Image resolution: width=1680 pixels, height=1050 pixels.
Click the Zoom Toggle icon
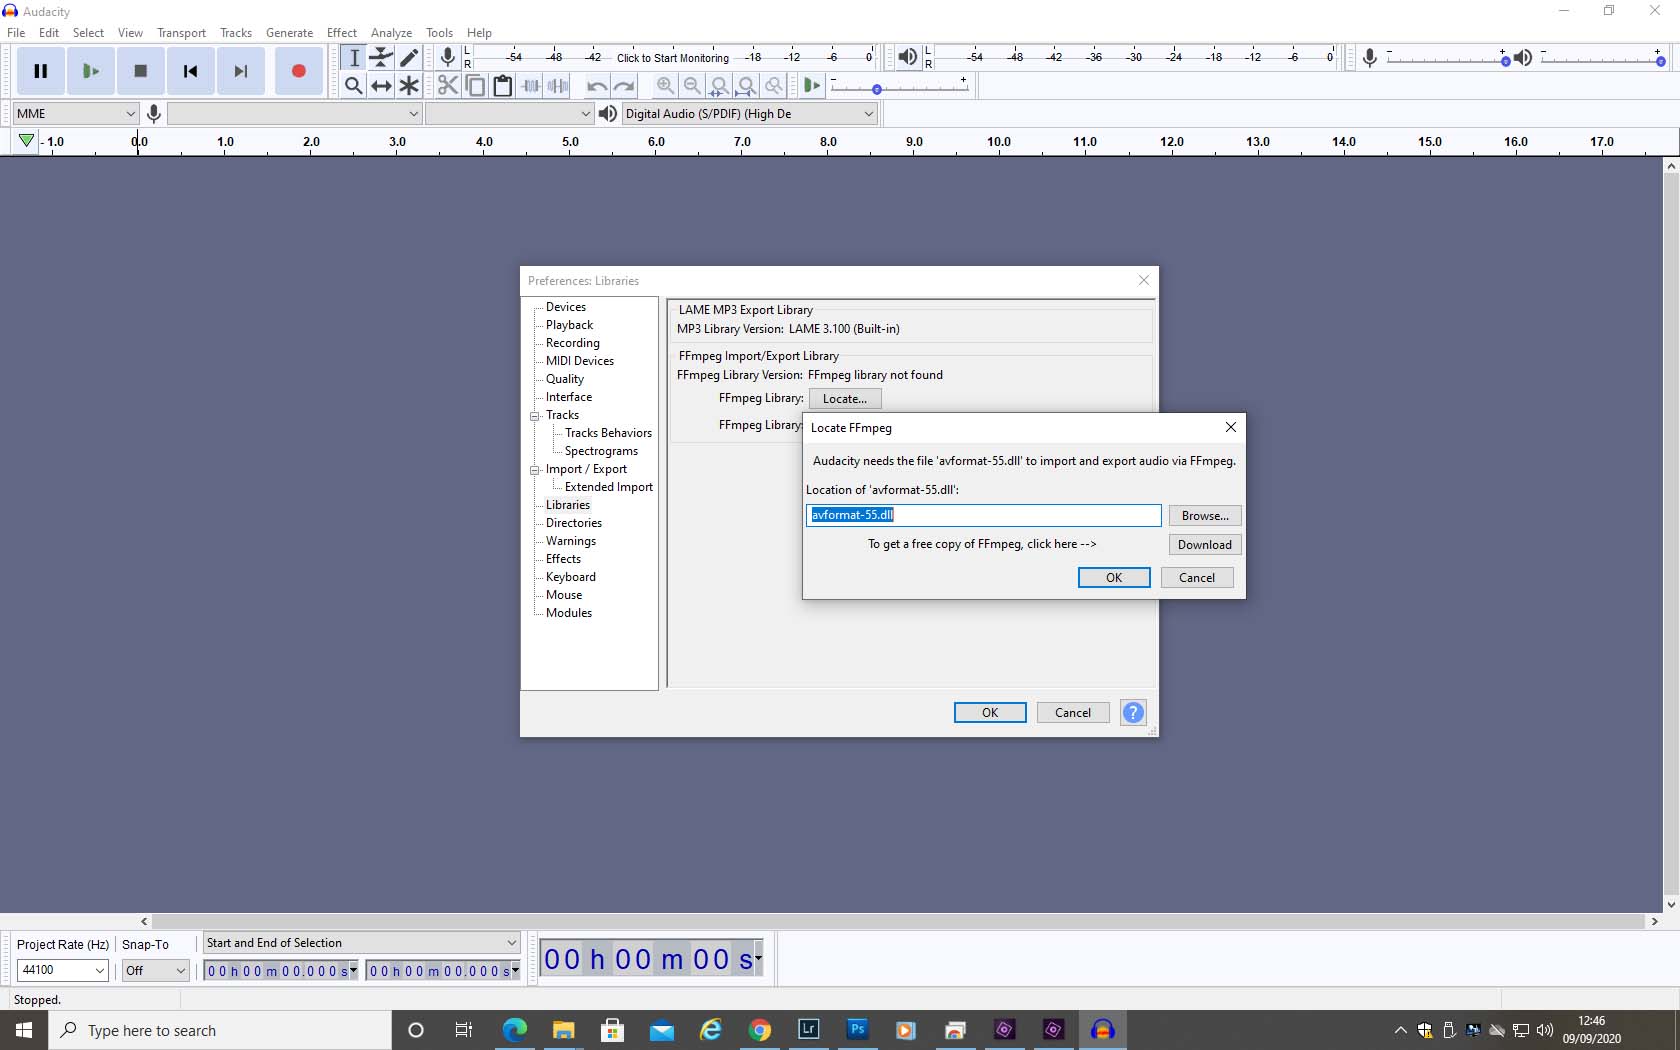(773, 86)
